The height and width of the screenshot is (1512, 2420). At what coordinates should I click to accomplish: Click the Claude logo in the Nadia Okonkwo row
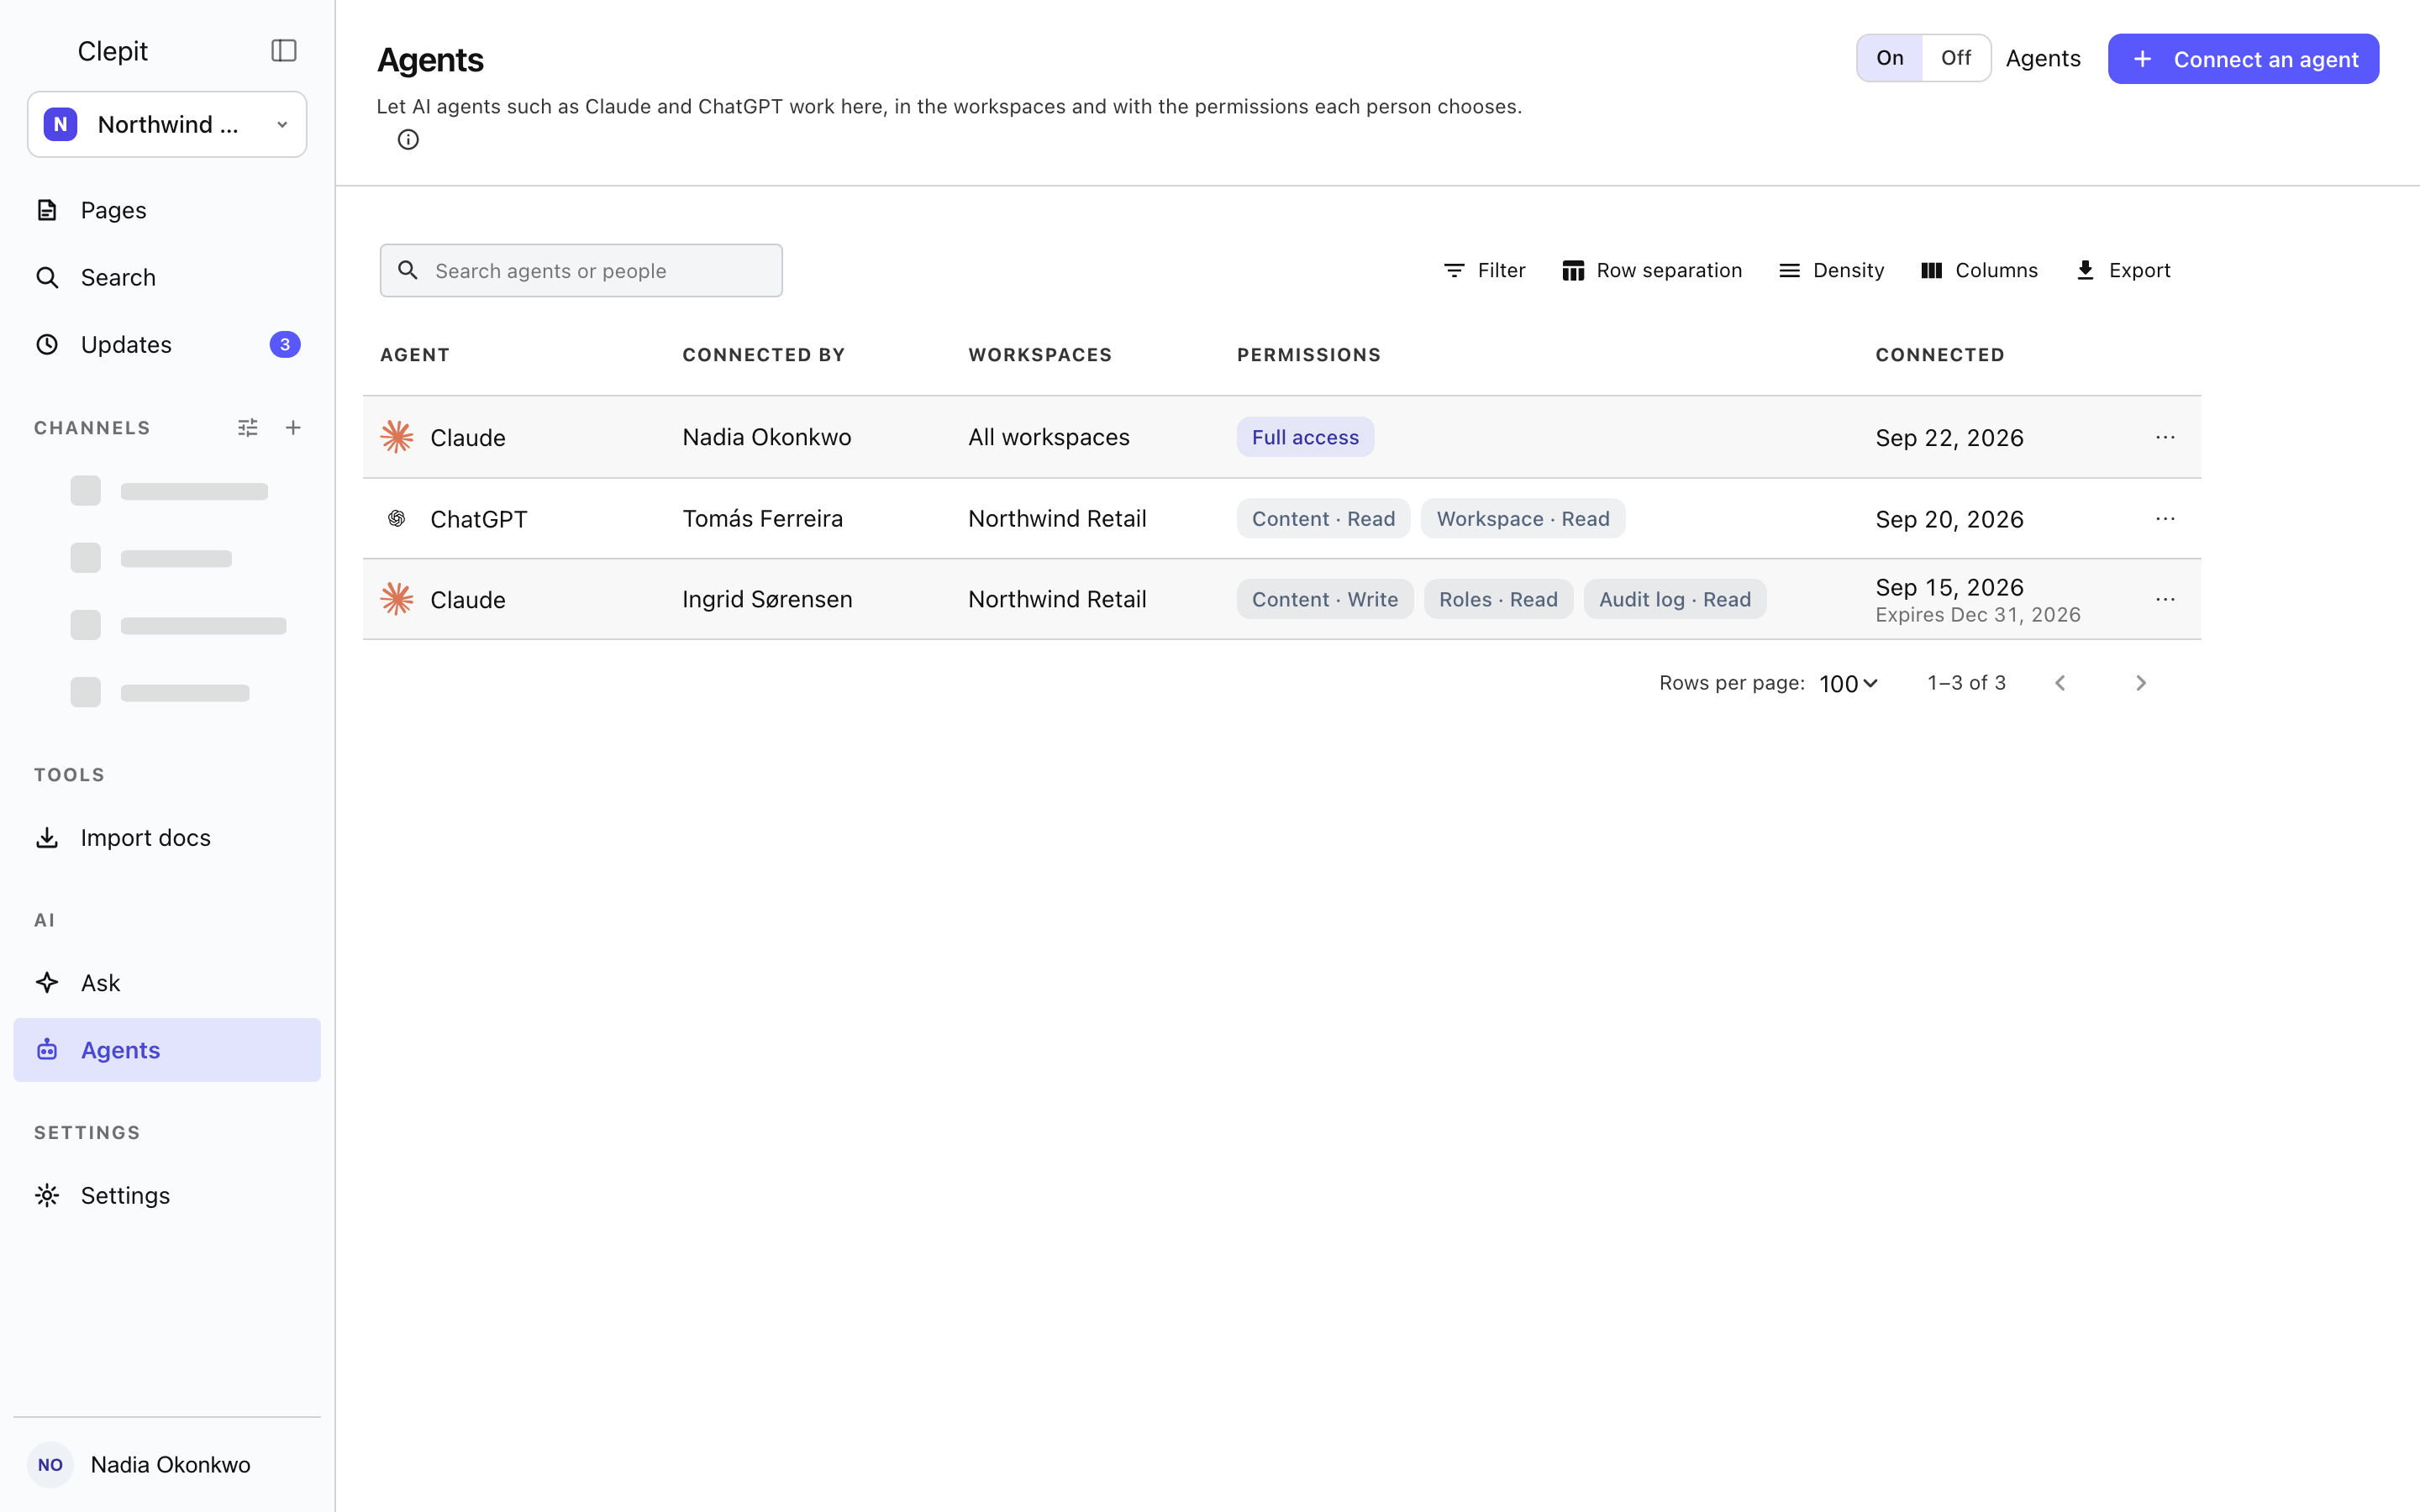click(x=397, y=437)
